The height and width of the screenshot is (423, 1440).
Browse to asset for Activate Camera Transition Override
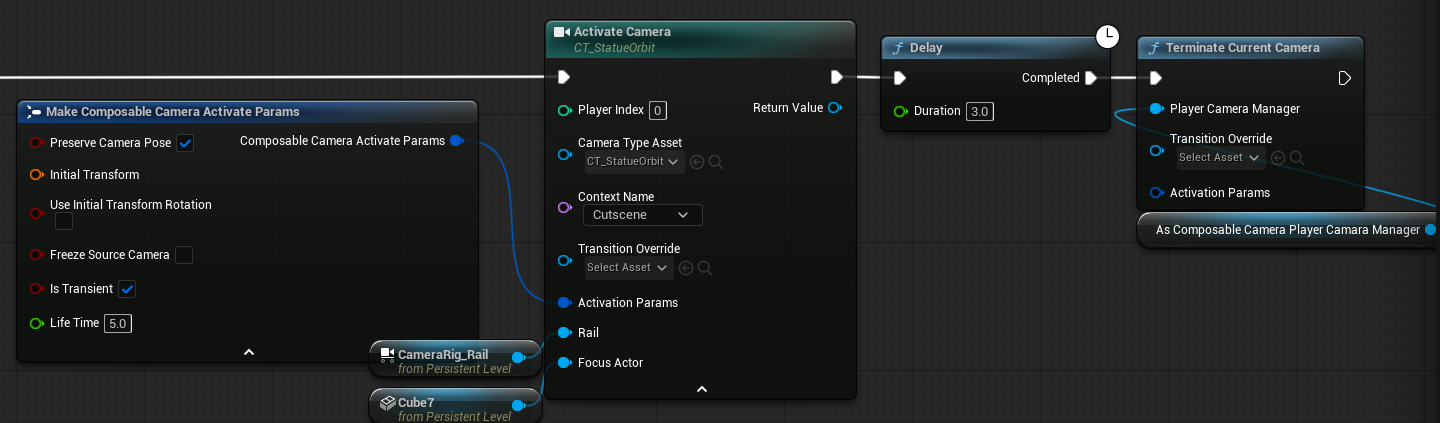pos(704,268)
